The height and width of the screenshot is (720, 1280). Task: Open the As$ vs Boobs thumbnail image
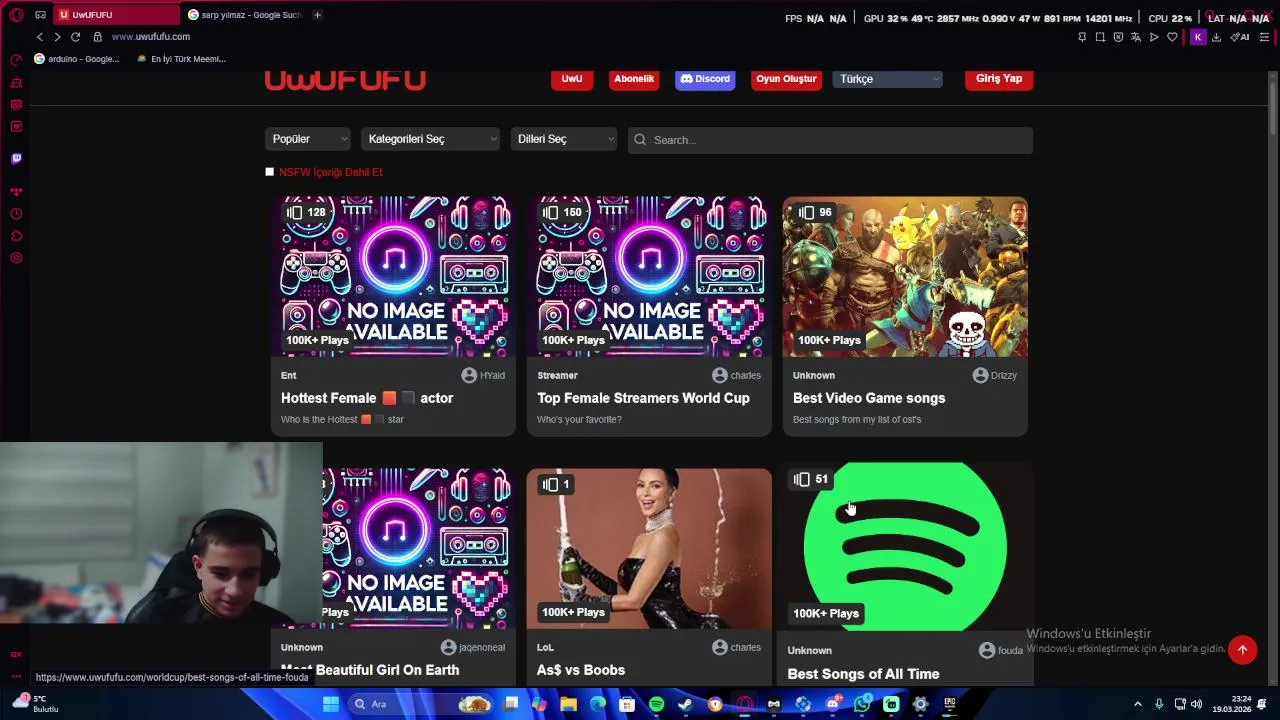(x=649, y=548)
